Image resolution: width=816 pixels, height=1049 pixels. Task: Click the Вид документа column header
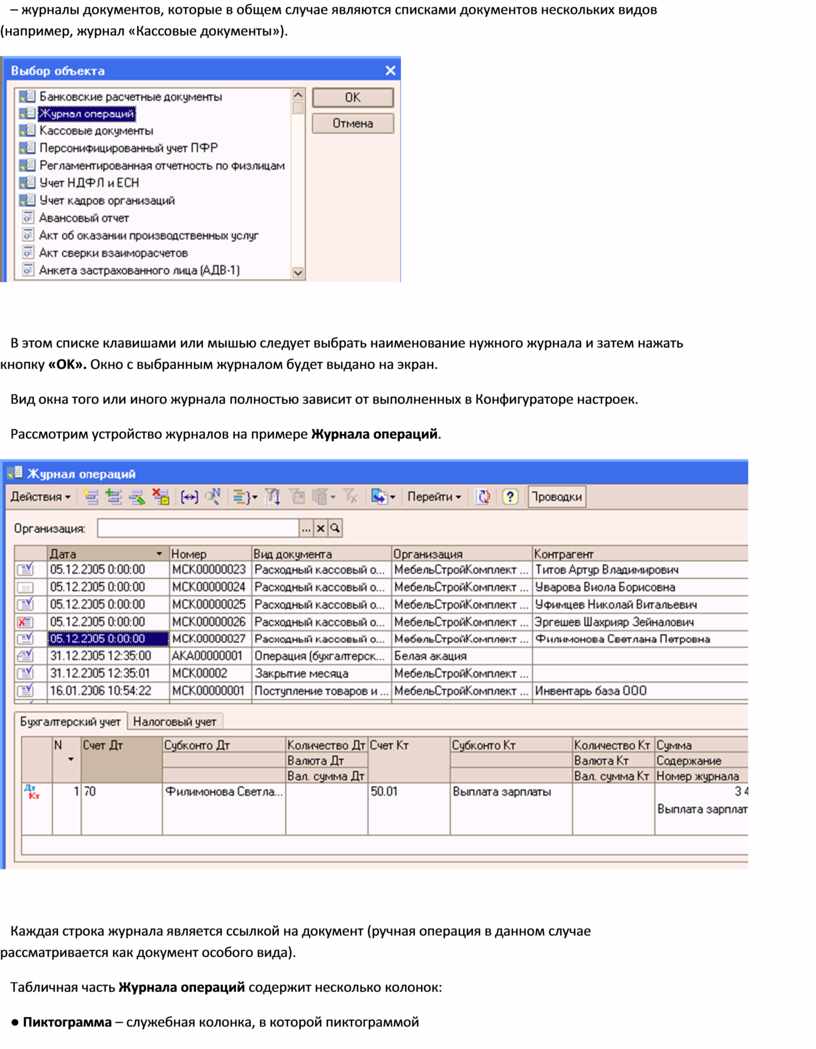[321, 554]
